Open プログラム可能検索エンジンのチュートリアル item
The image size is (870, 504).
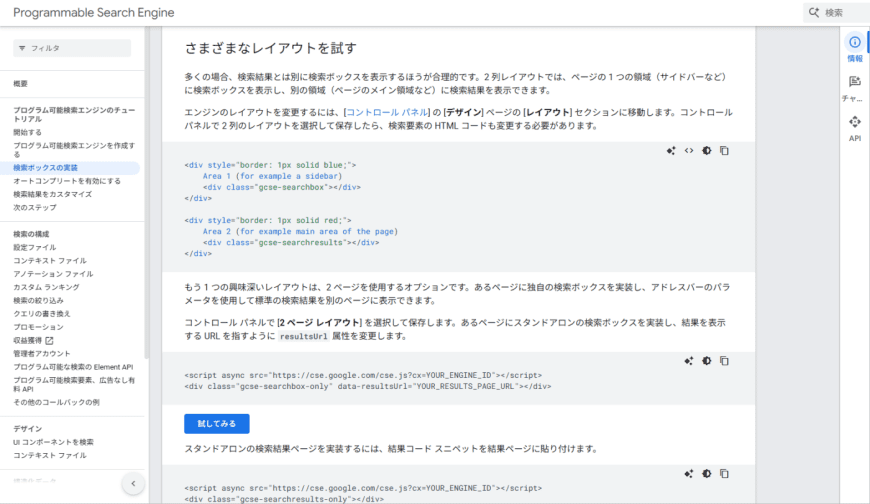74,114
